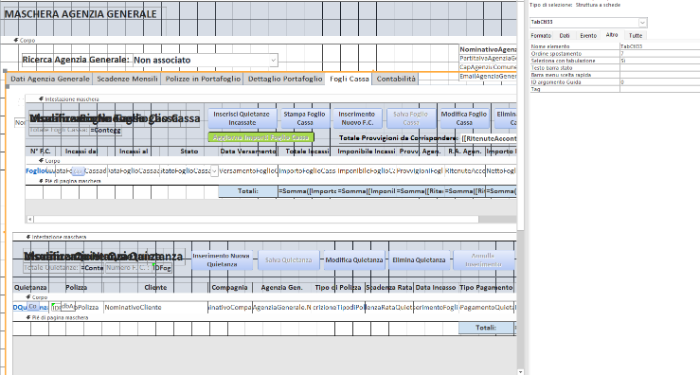Click the vertical scrollbar down arrow
The height and width of the screenshot is (375, 700).
(521, 371)
